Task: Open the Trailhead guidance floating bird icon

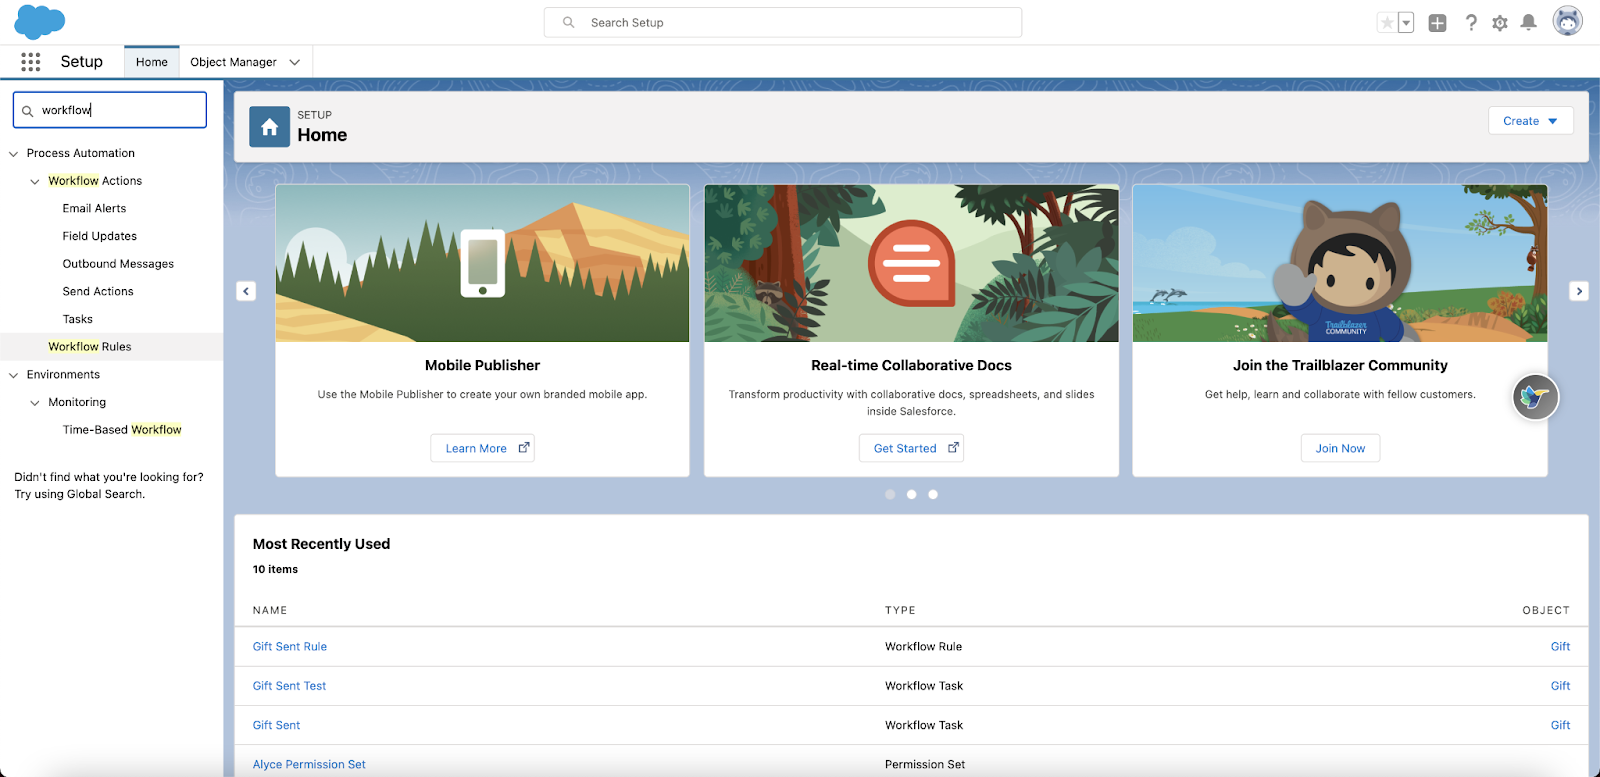Action: (x=1535, y=397)
